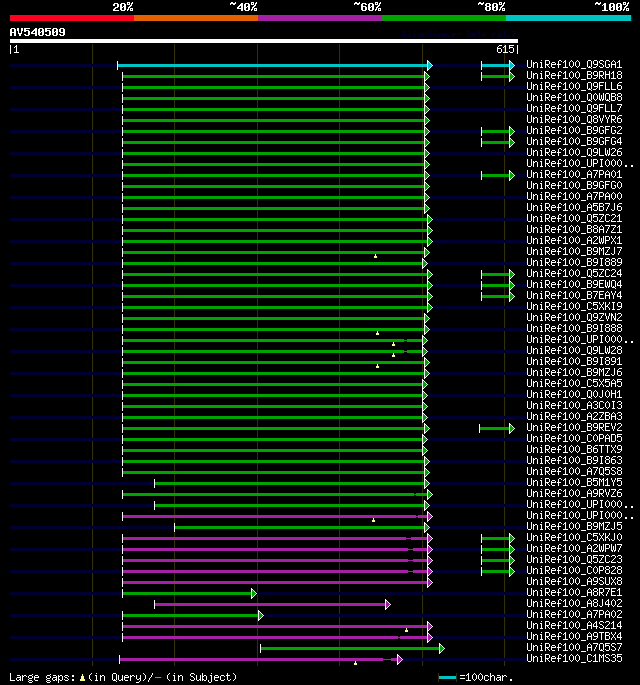Image resolution: width=640 pixels, height=685 pixels.
Task: Select the UniRef100_C5XKI9 label
Action: tap(574, 307)
